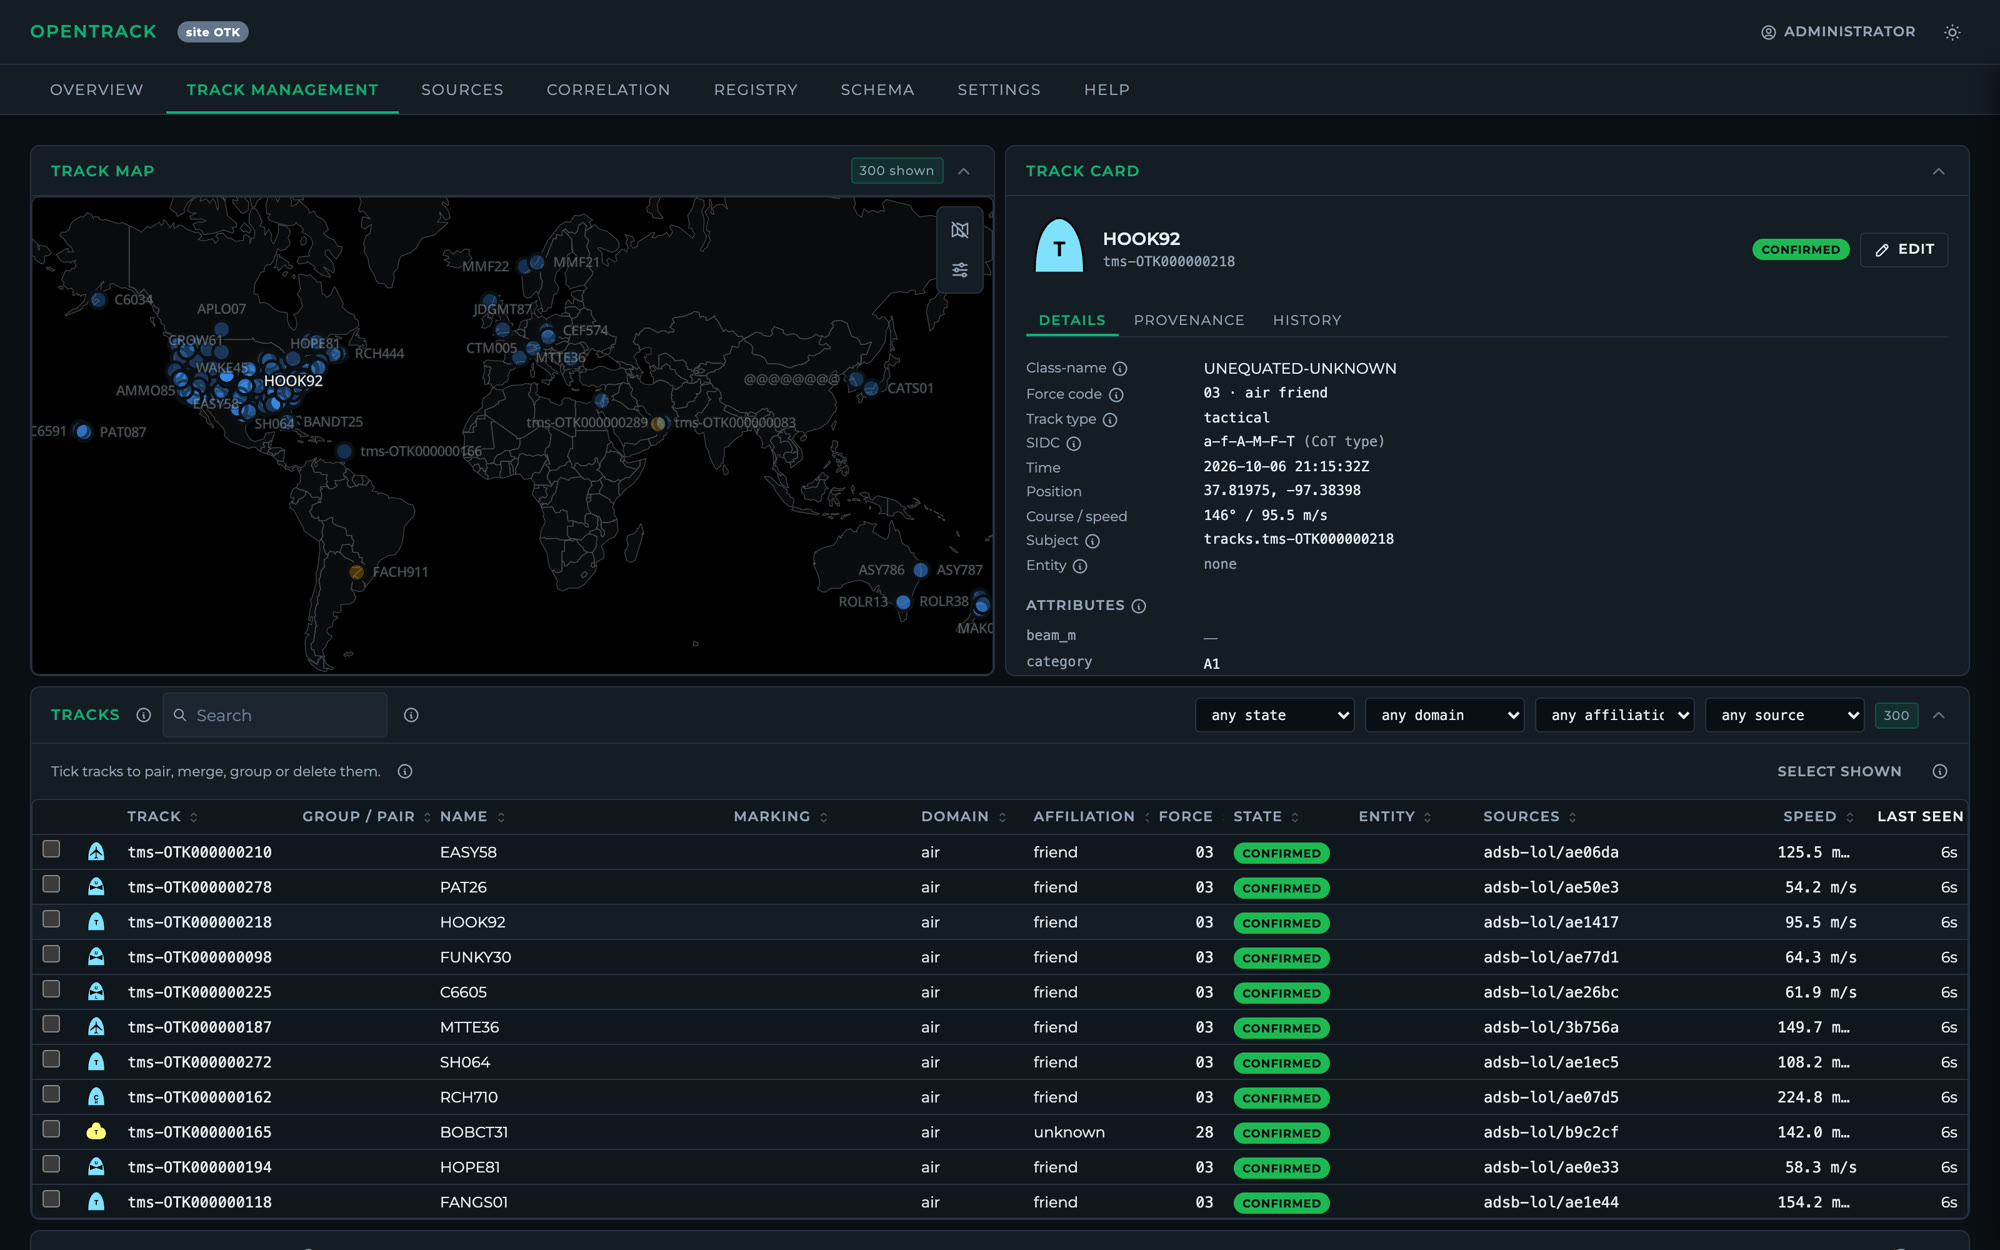The width and height of the screenshot is (2000, 1250).
Task: Switch to the History tab
Action: pyautogui.click(x=1307, y=320)
